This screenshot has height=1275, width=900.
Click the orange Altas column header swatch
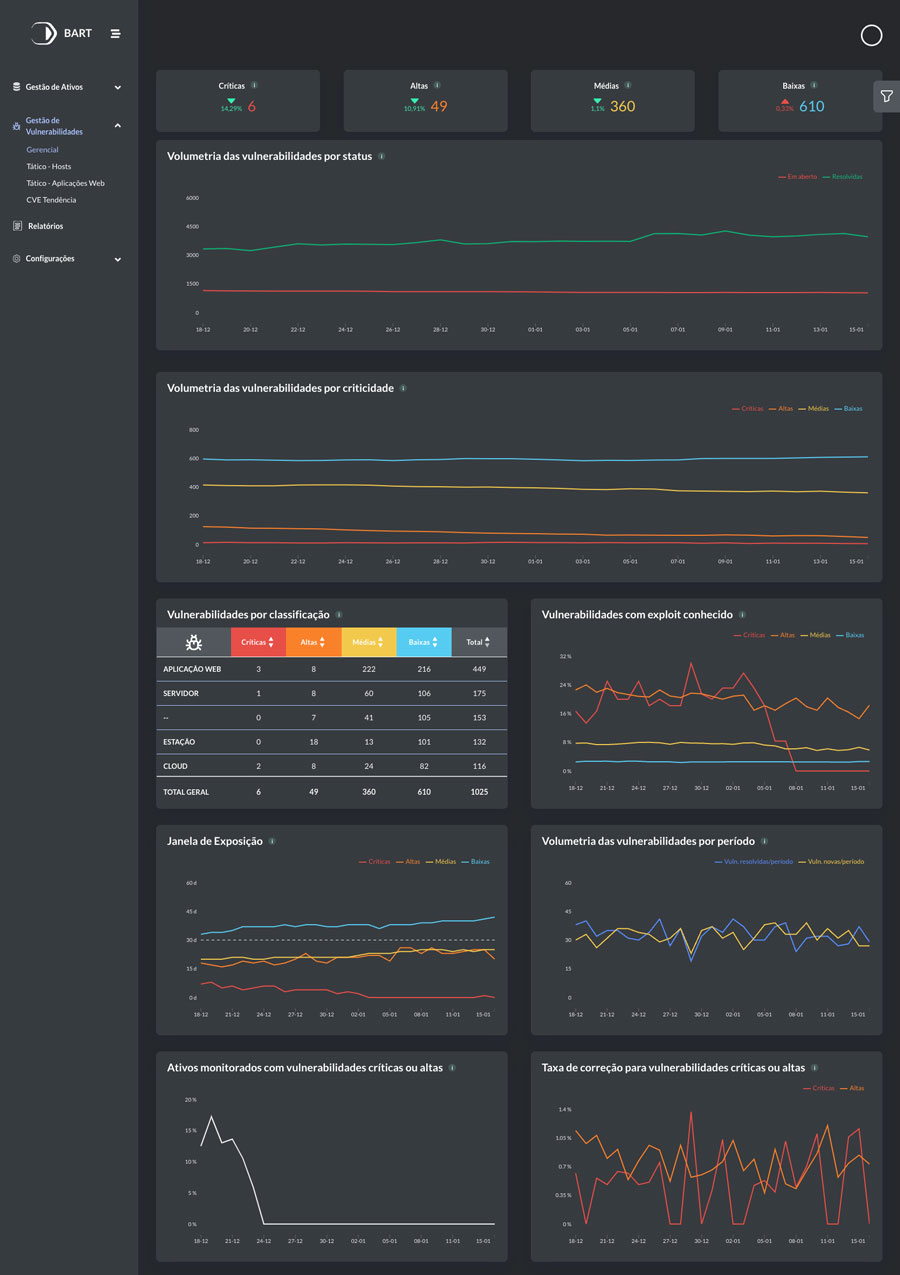(x=311, y=642)
